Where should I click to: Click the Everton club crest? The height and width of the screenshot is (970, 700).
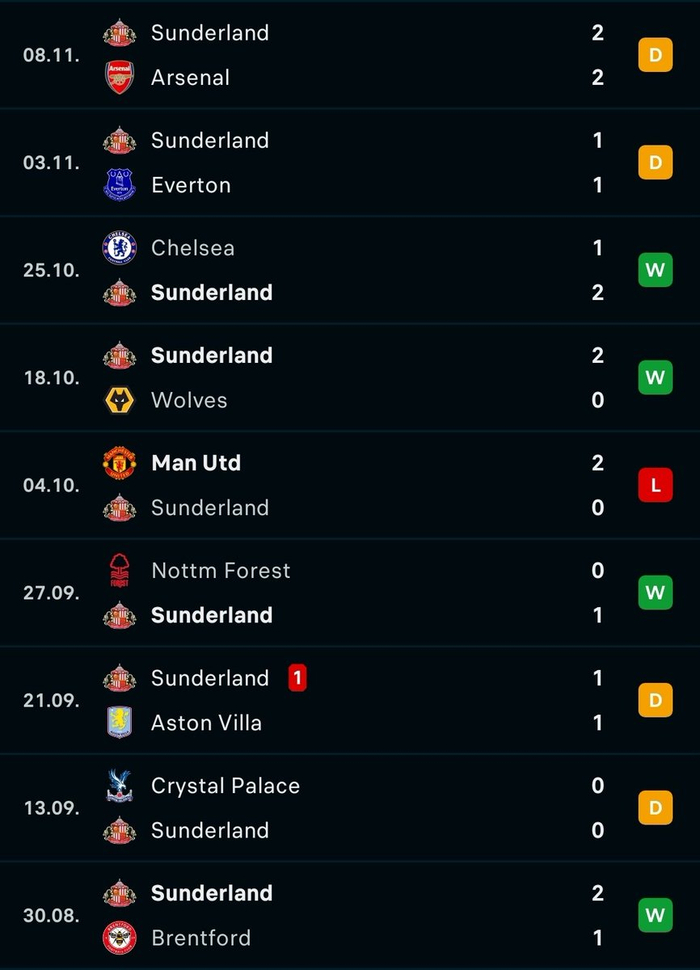click(x=120, y=185)
